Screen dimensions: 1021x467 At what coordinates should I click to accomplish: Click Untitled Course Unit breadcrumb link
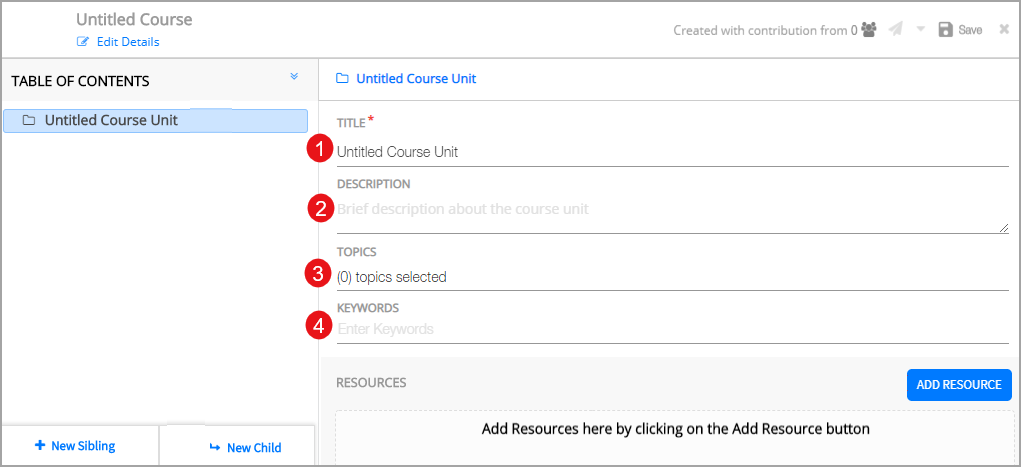(x=416, y=78)
